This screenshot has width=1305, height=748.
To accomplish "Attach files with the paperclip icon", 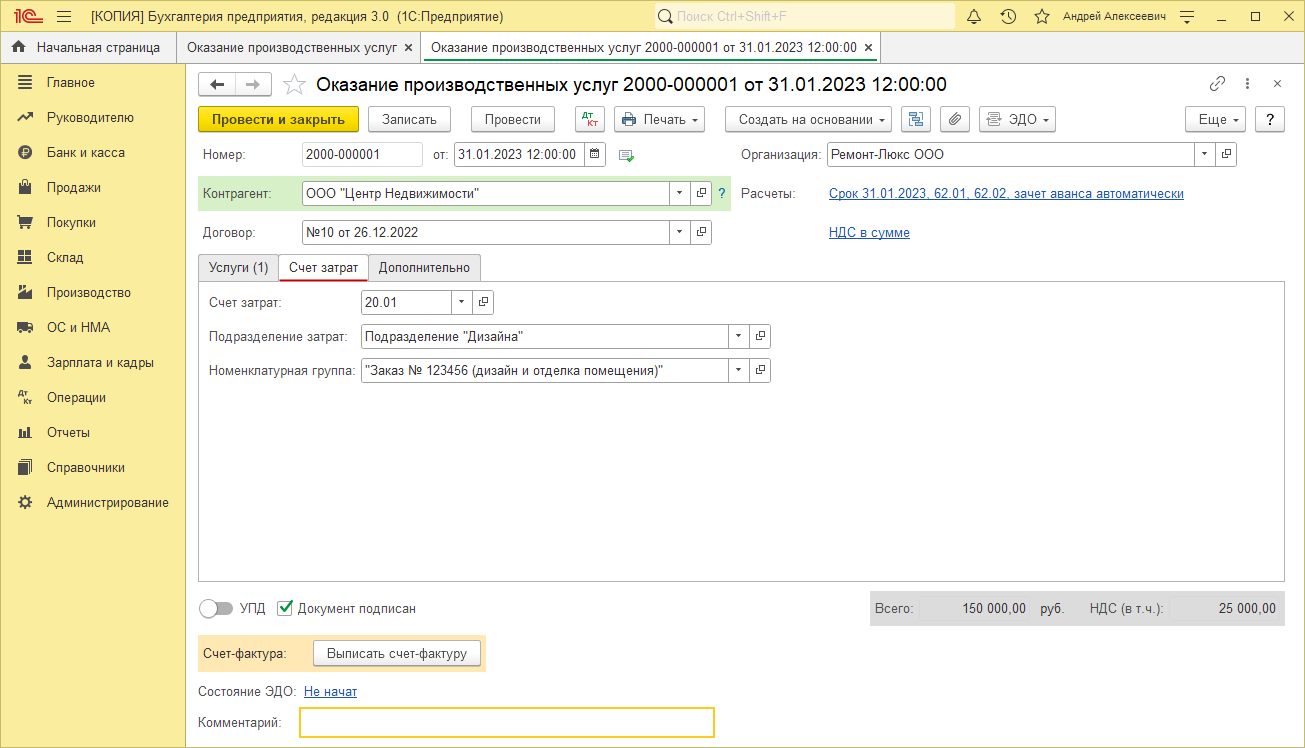I will [955, 119].
